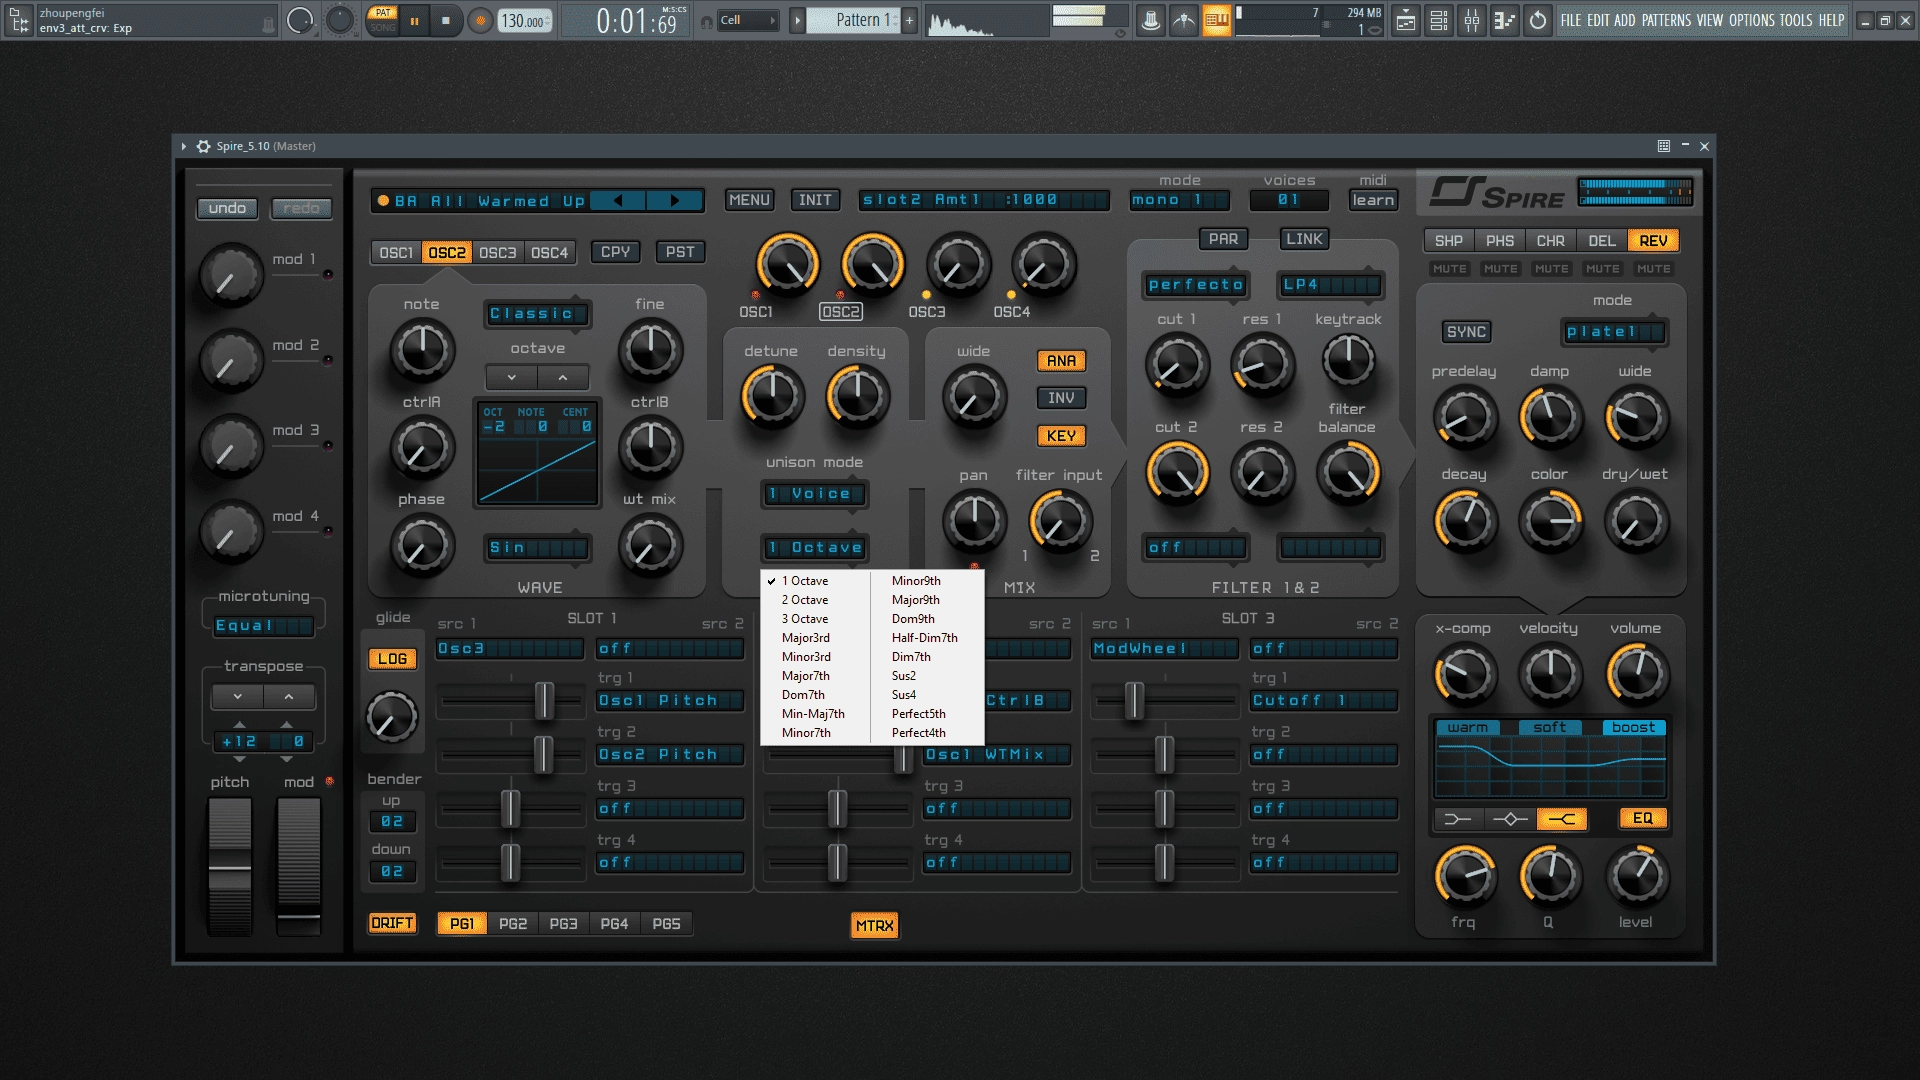The width and height of the screenshot is (1920, 1080).
Task: Select the OSC3 tab
Action: tap(498, 252)
